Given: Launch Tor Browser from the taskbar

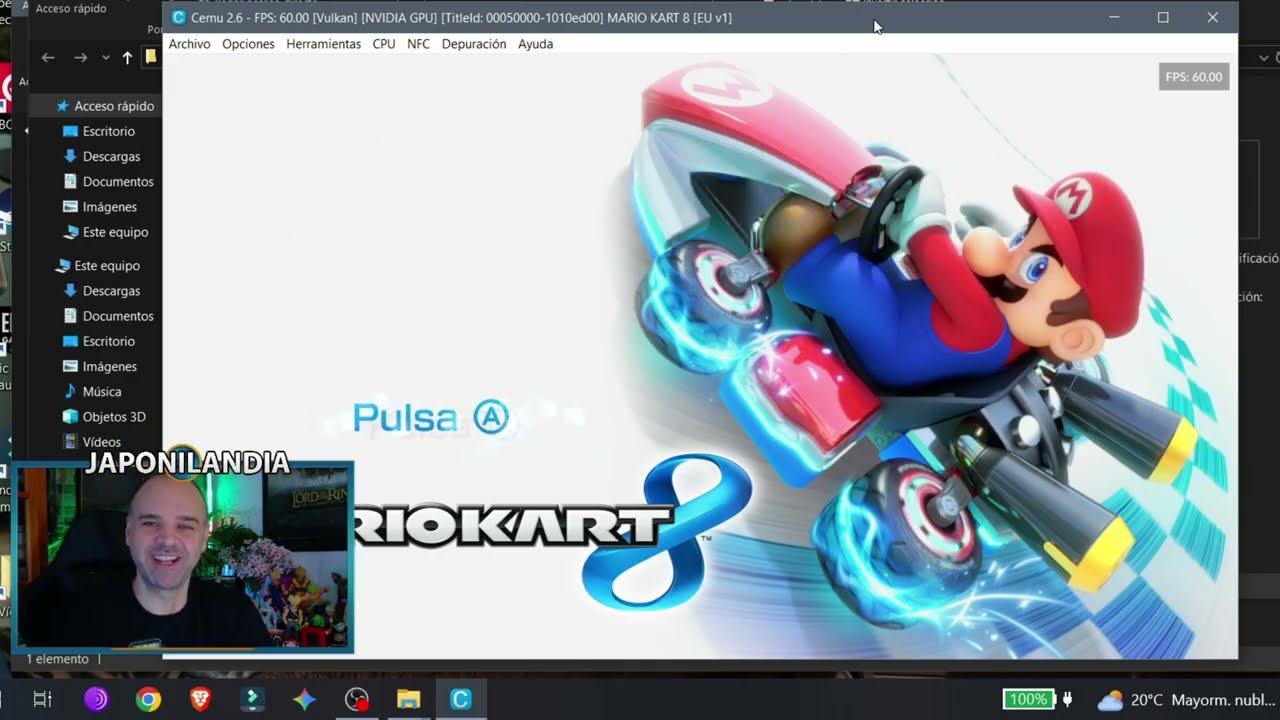Looking at the screenshot, I should [x=96, y=700].
